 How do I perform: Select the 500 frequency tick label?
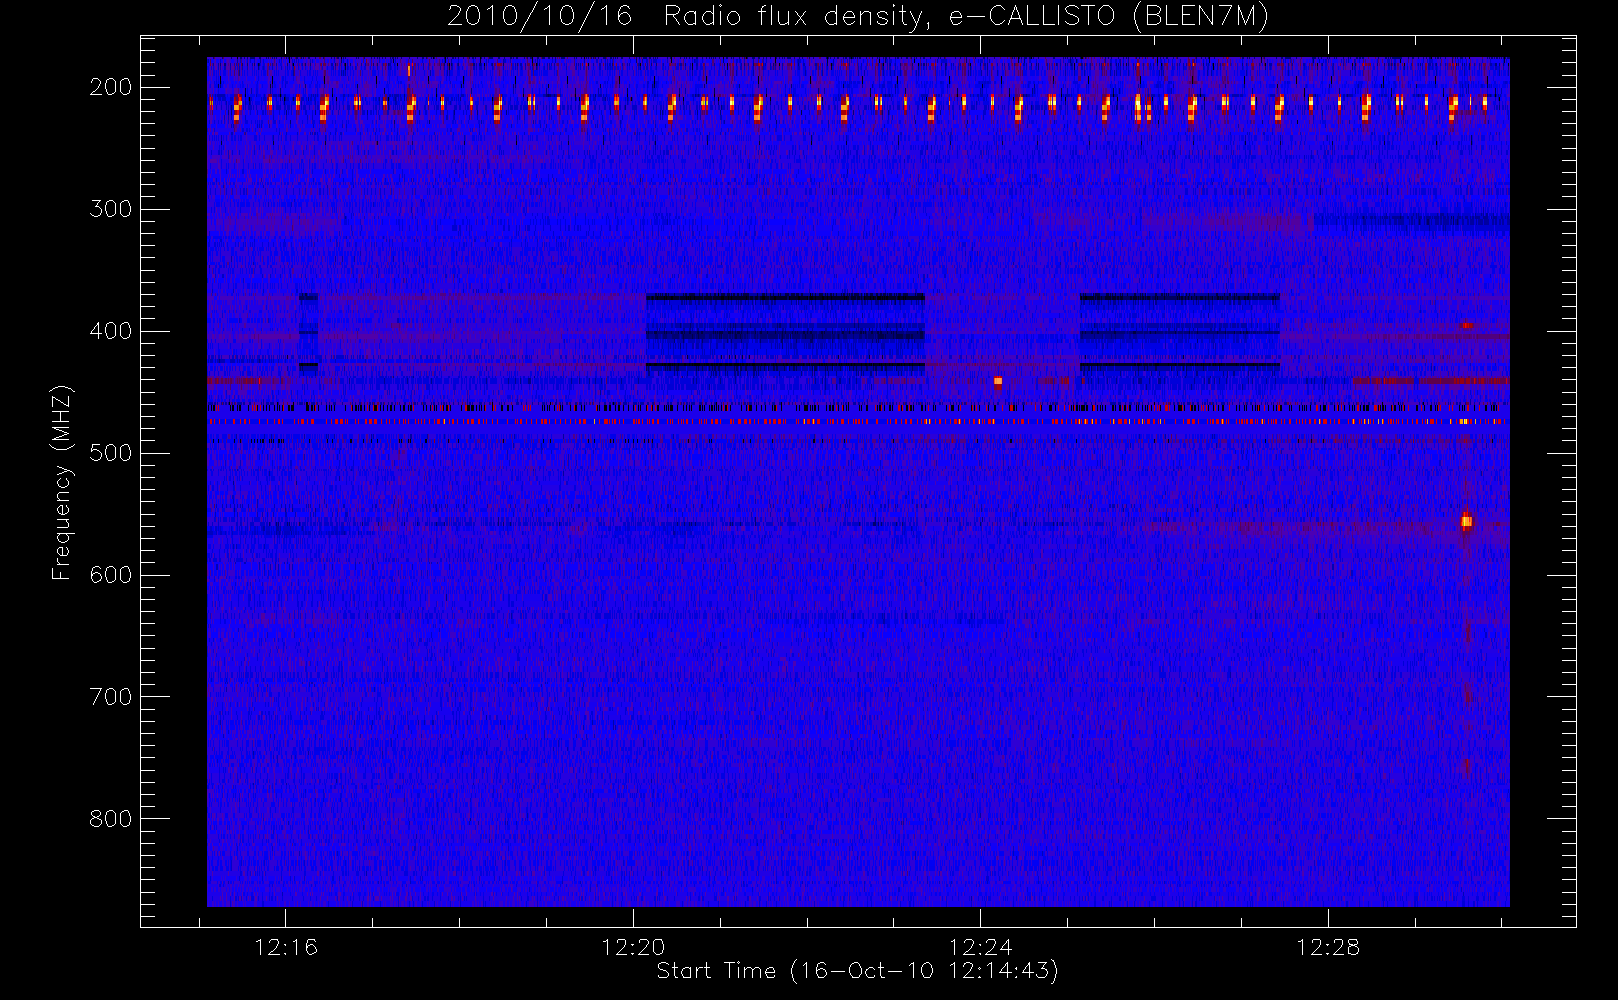coord(111,453)
